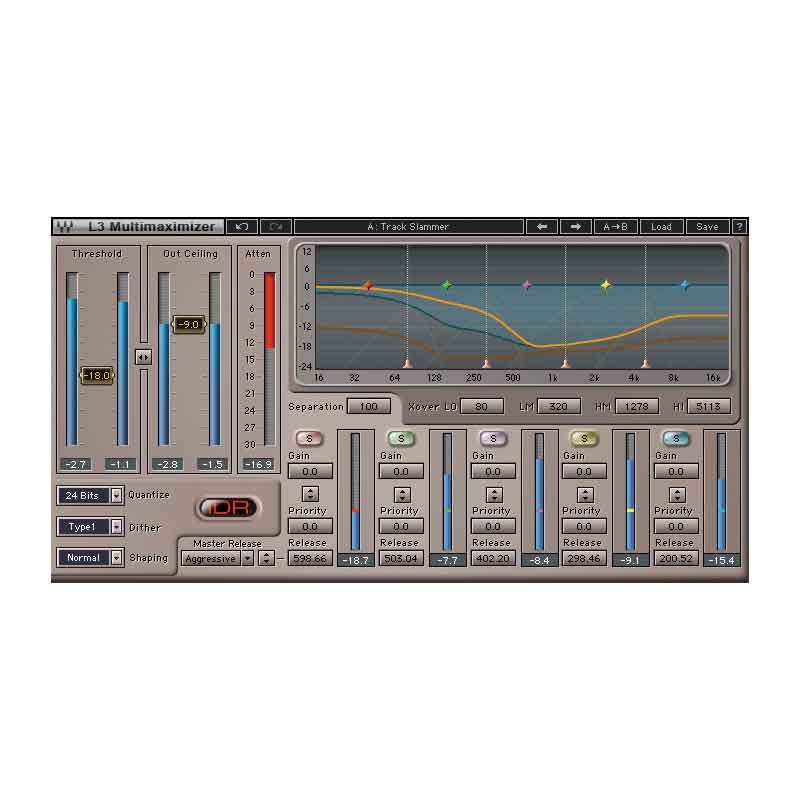Screen dimensions: 800x800
Task: Toggle the yellow S solo button
Action: click(584, 437)
